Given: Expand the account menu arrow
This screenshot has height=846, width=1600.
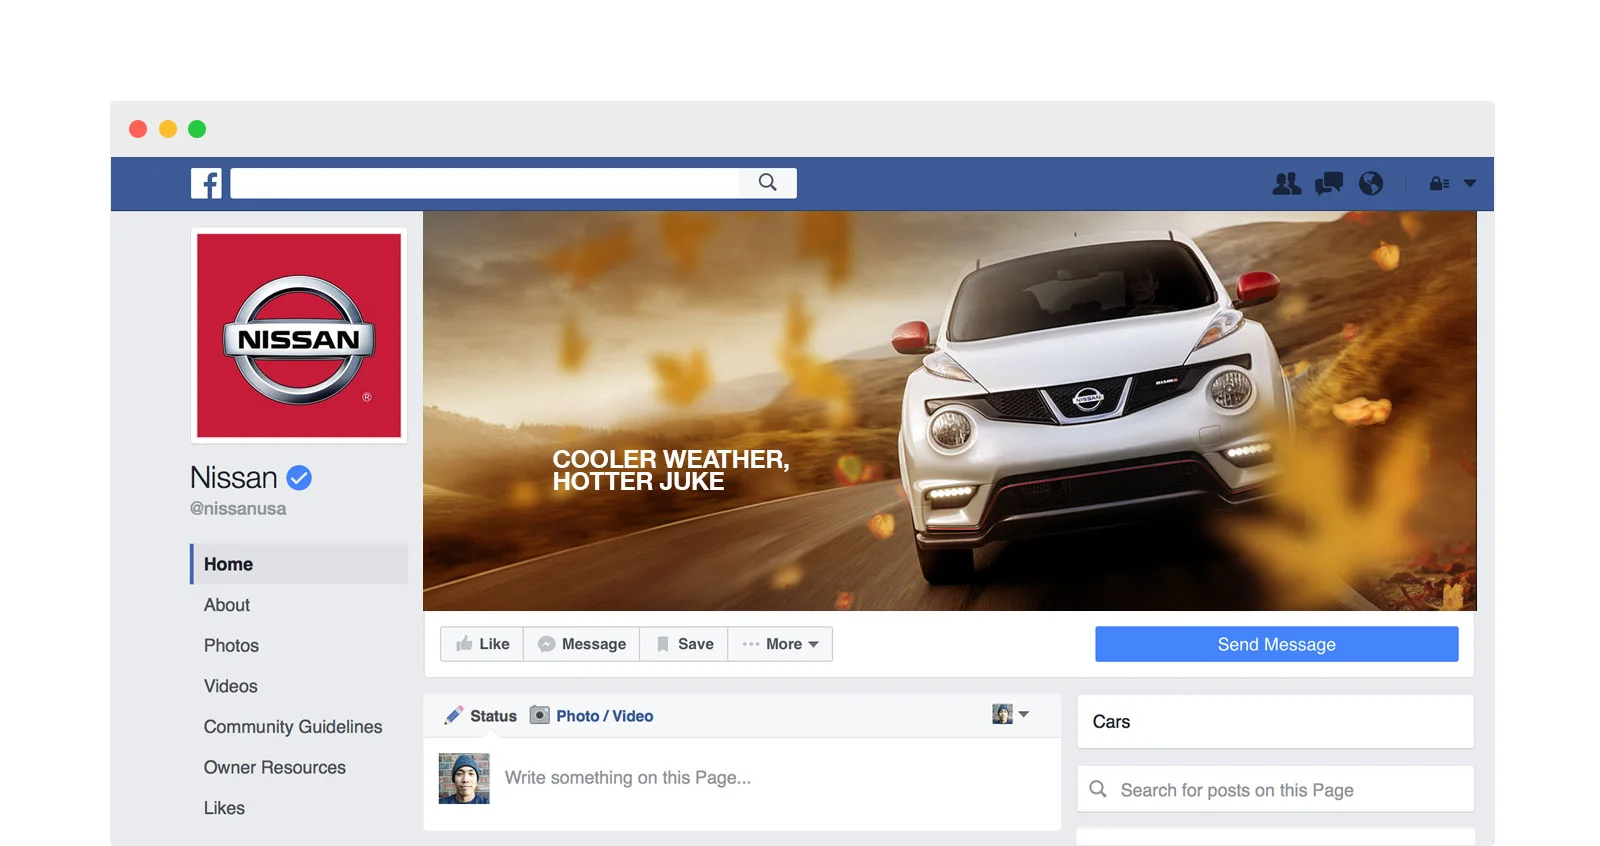Looking at the screenshot, I should click(x=1470, y=183).
